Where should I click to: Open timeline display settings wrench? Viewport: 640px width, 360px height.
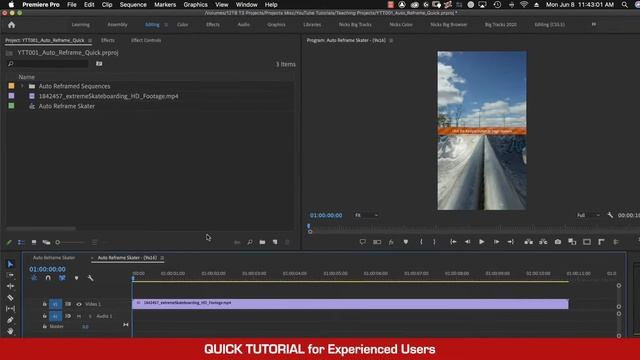tap(91, 278)
